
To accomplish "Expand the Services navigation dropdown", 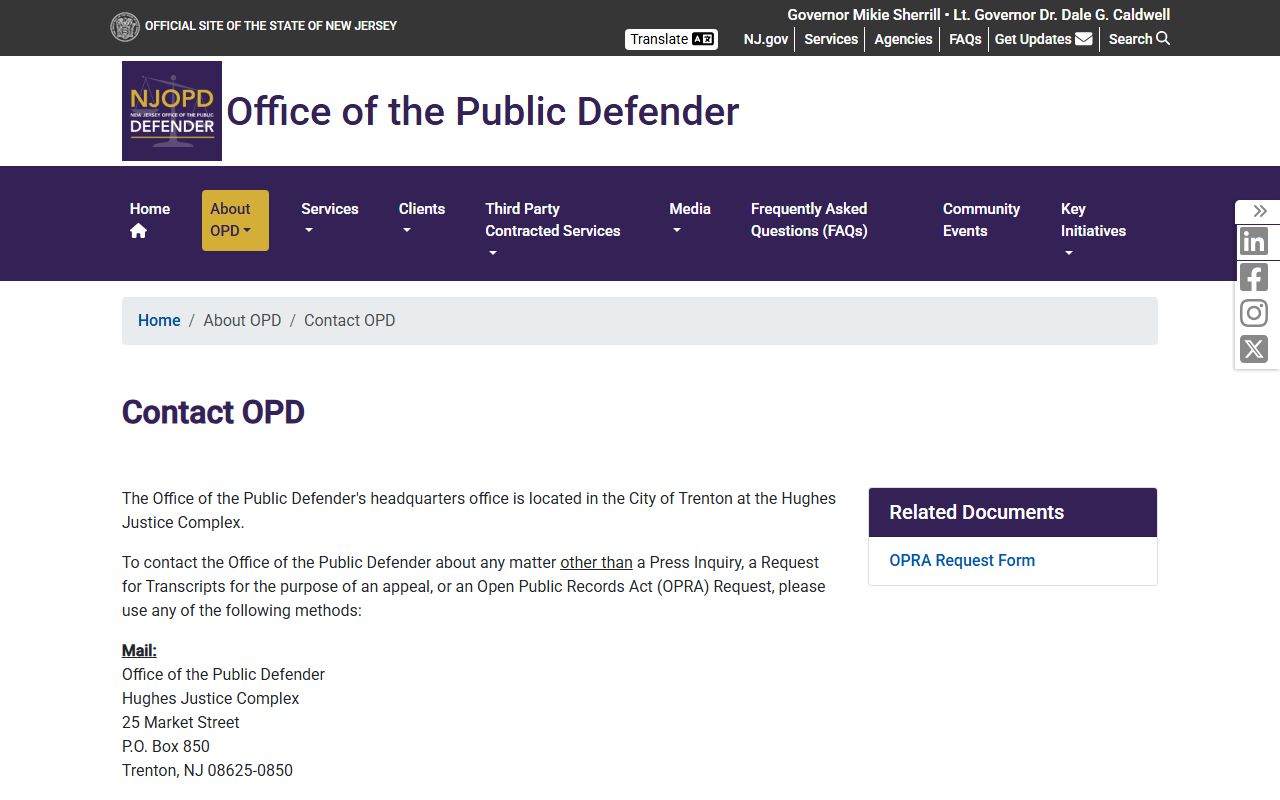I will click(330, 220).
